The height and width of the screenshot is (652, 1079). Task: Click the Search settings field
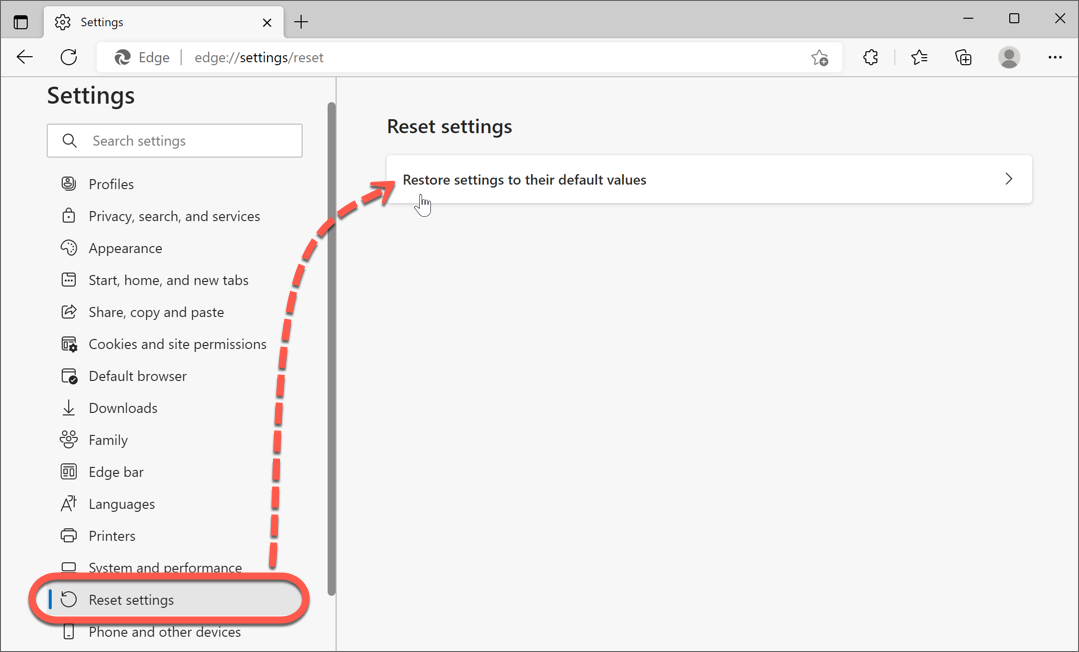174,140
